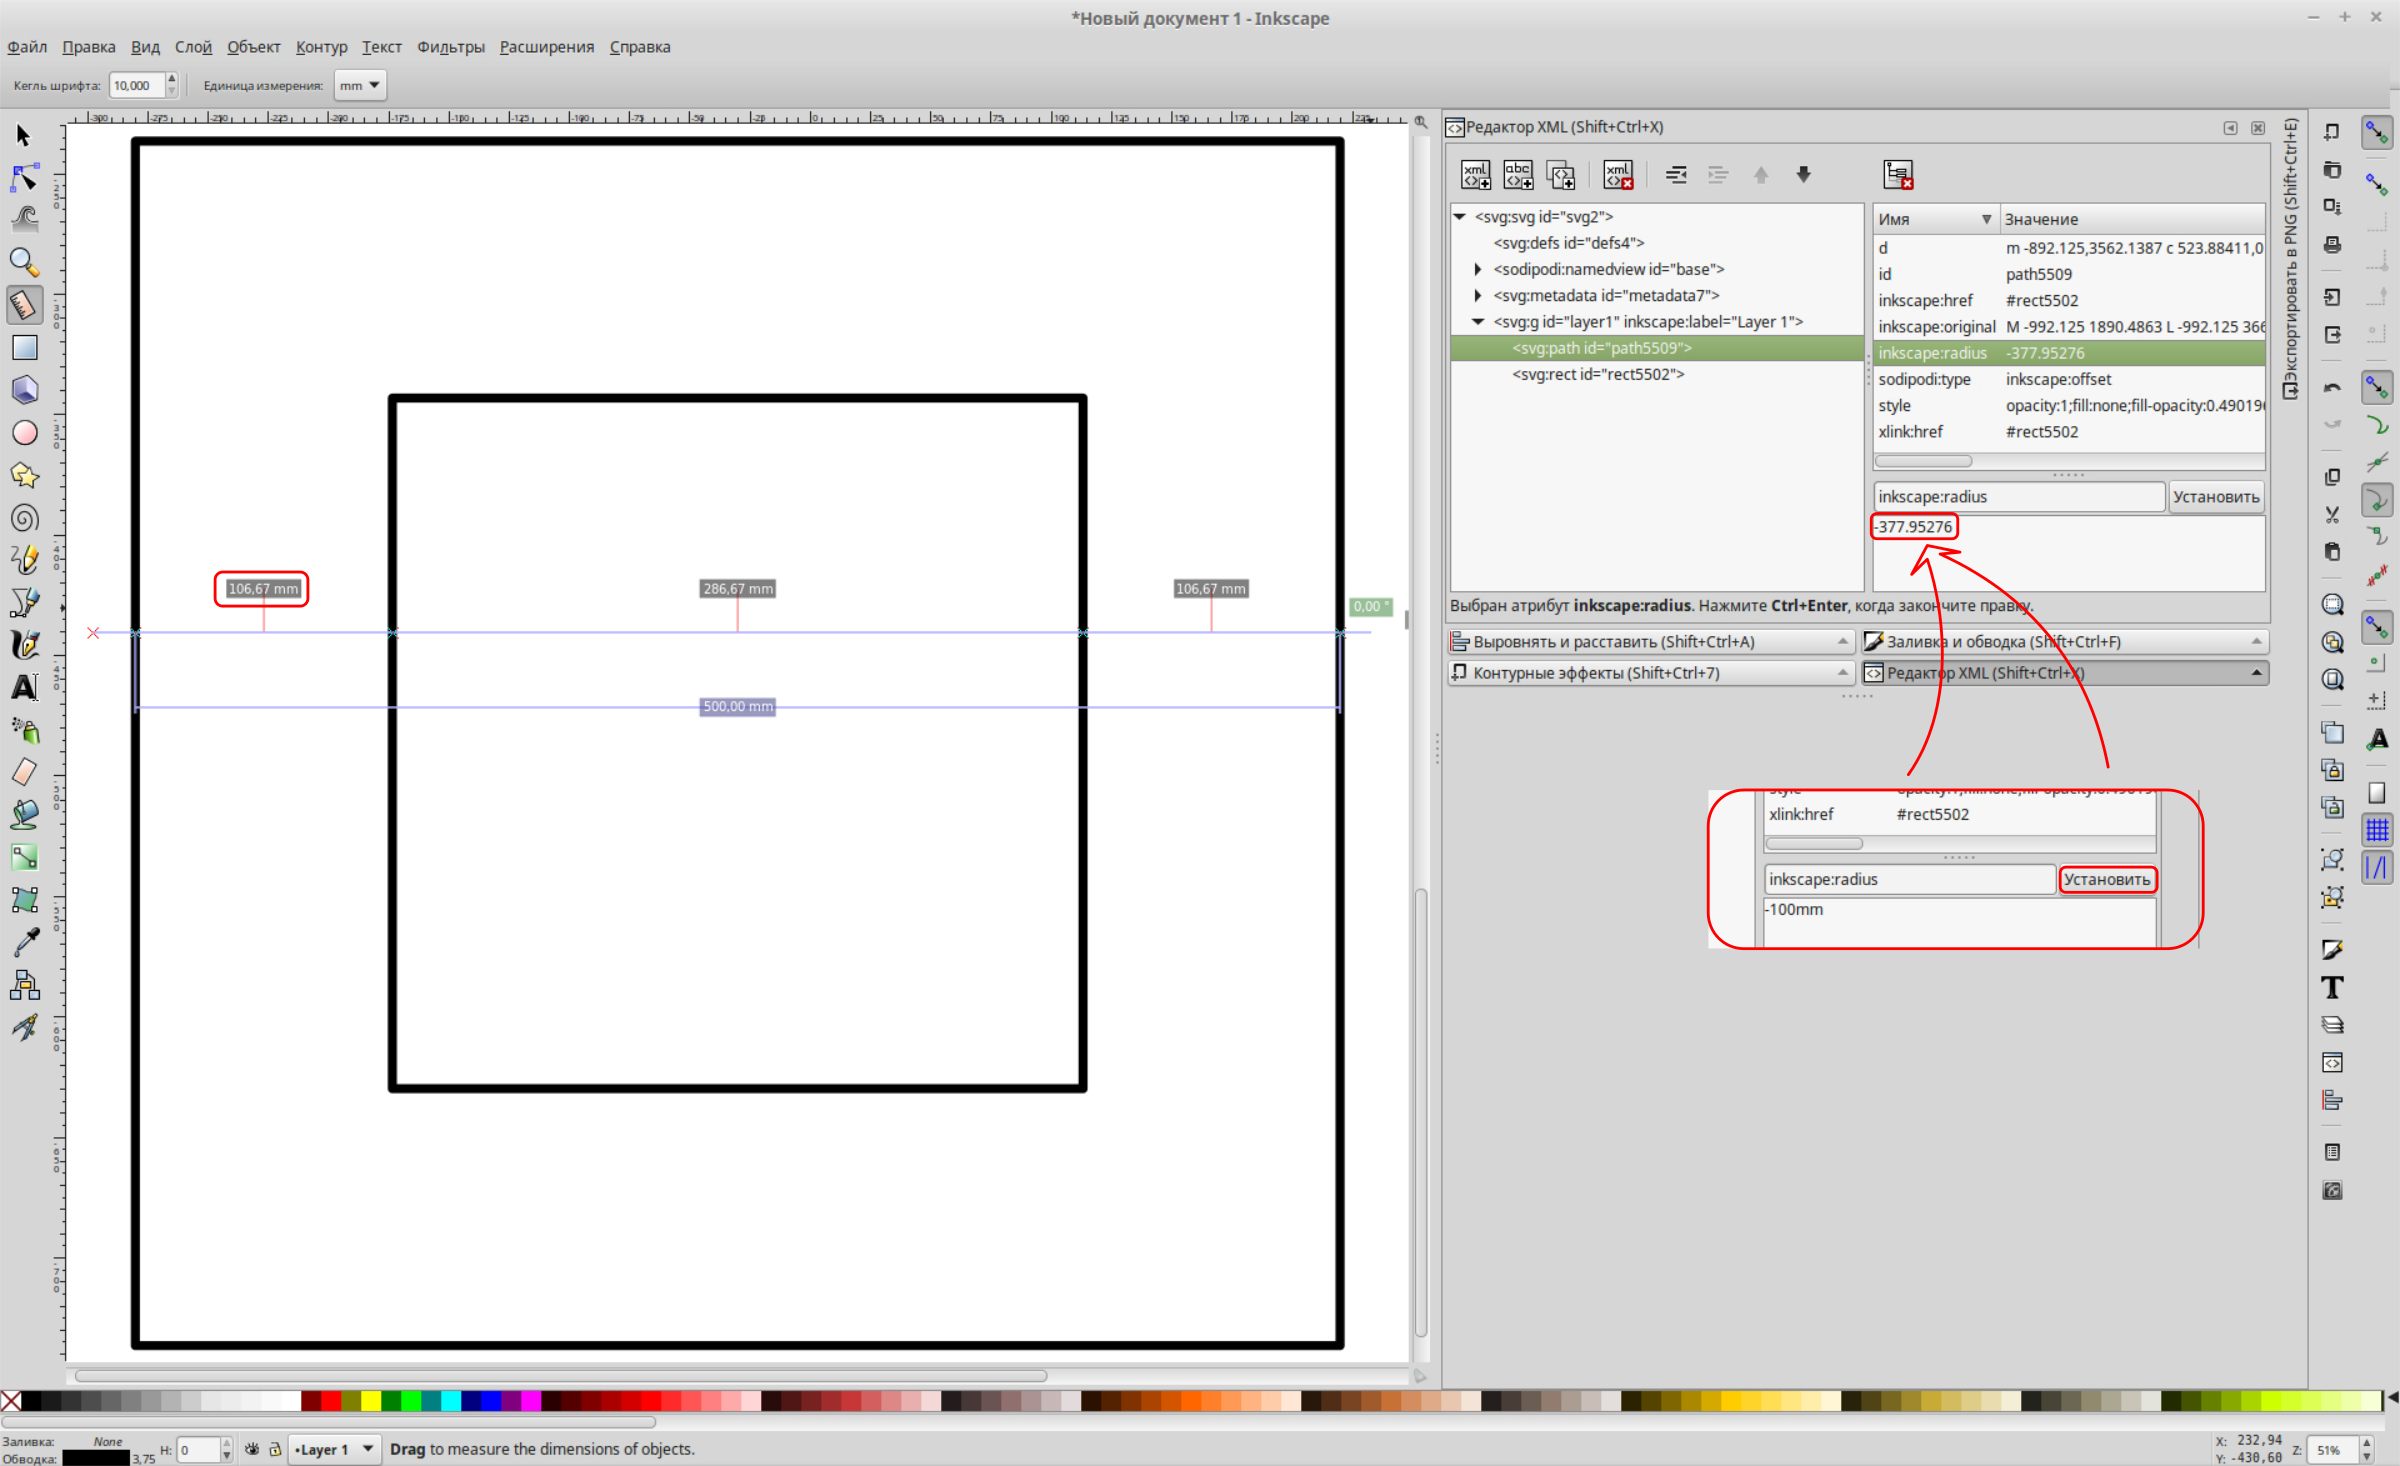This screenshot has width=2400, height=1466.
Task: Toggle layer visibility eye in status bar
Action: 252,1449
